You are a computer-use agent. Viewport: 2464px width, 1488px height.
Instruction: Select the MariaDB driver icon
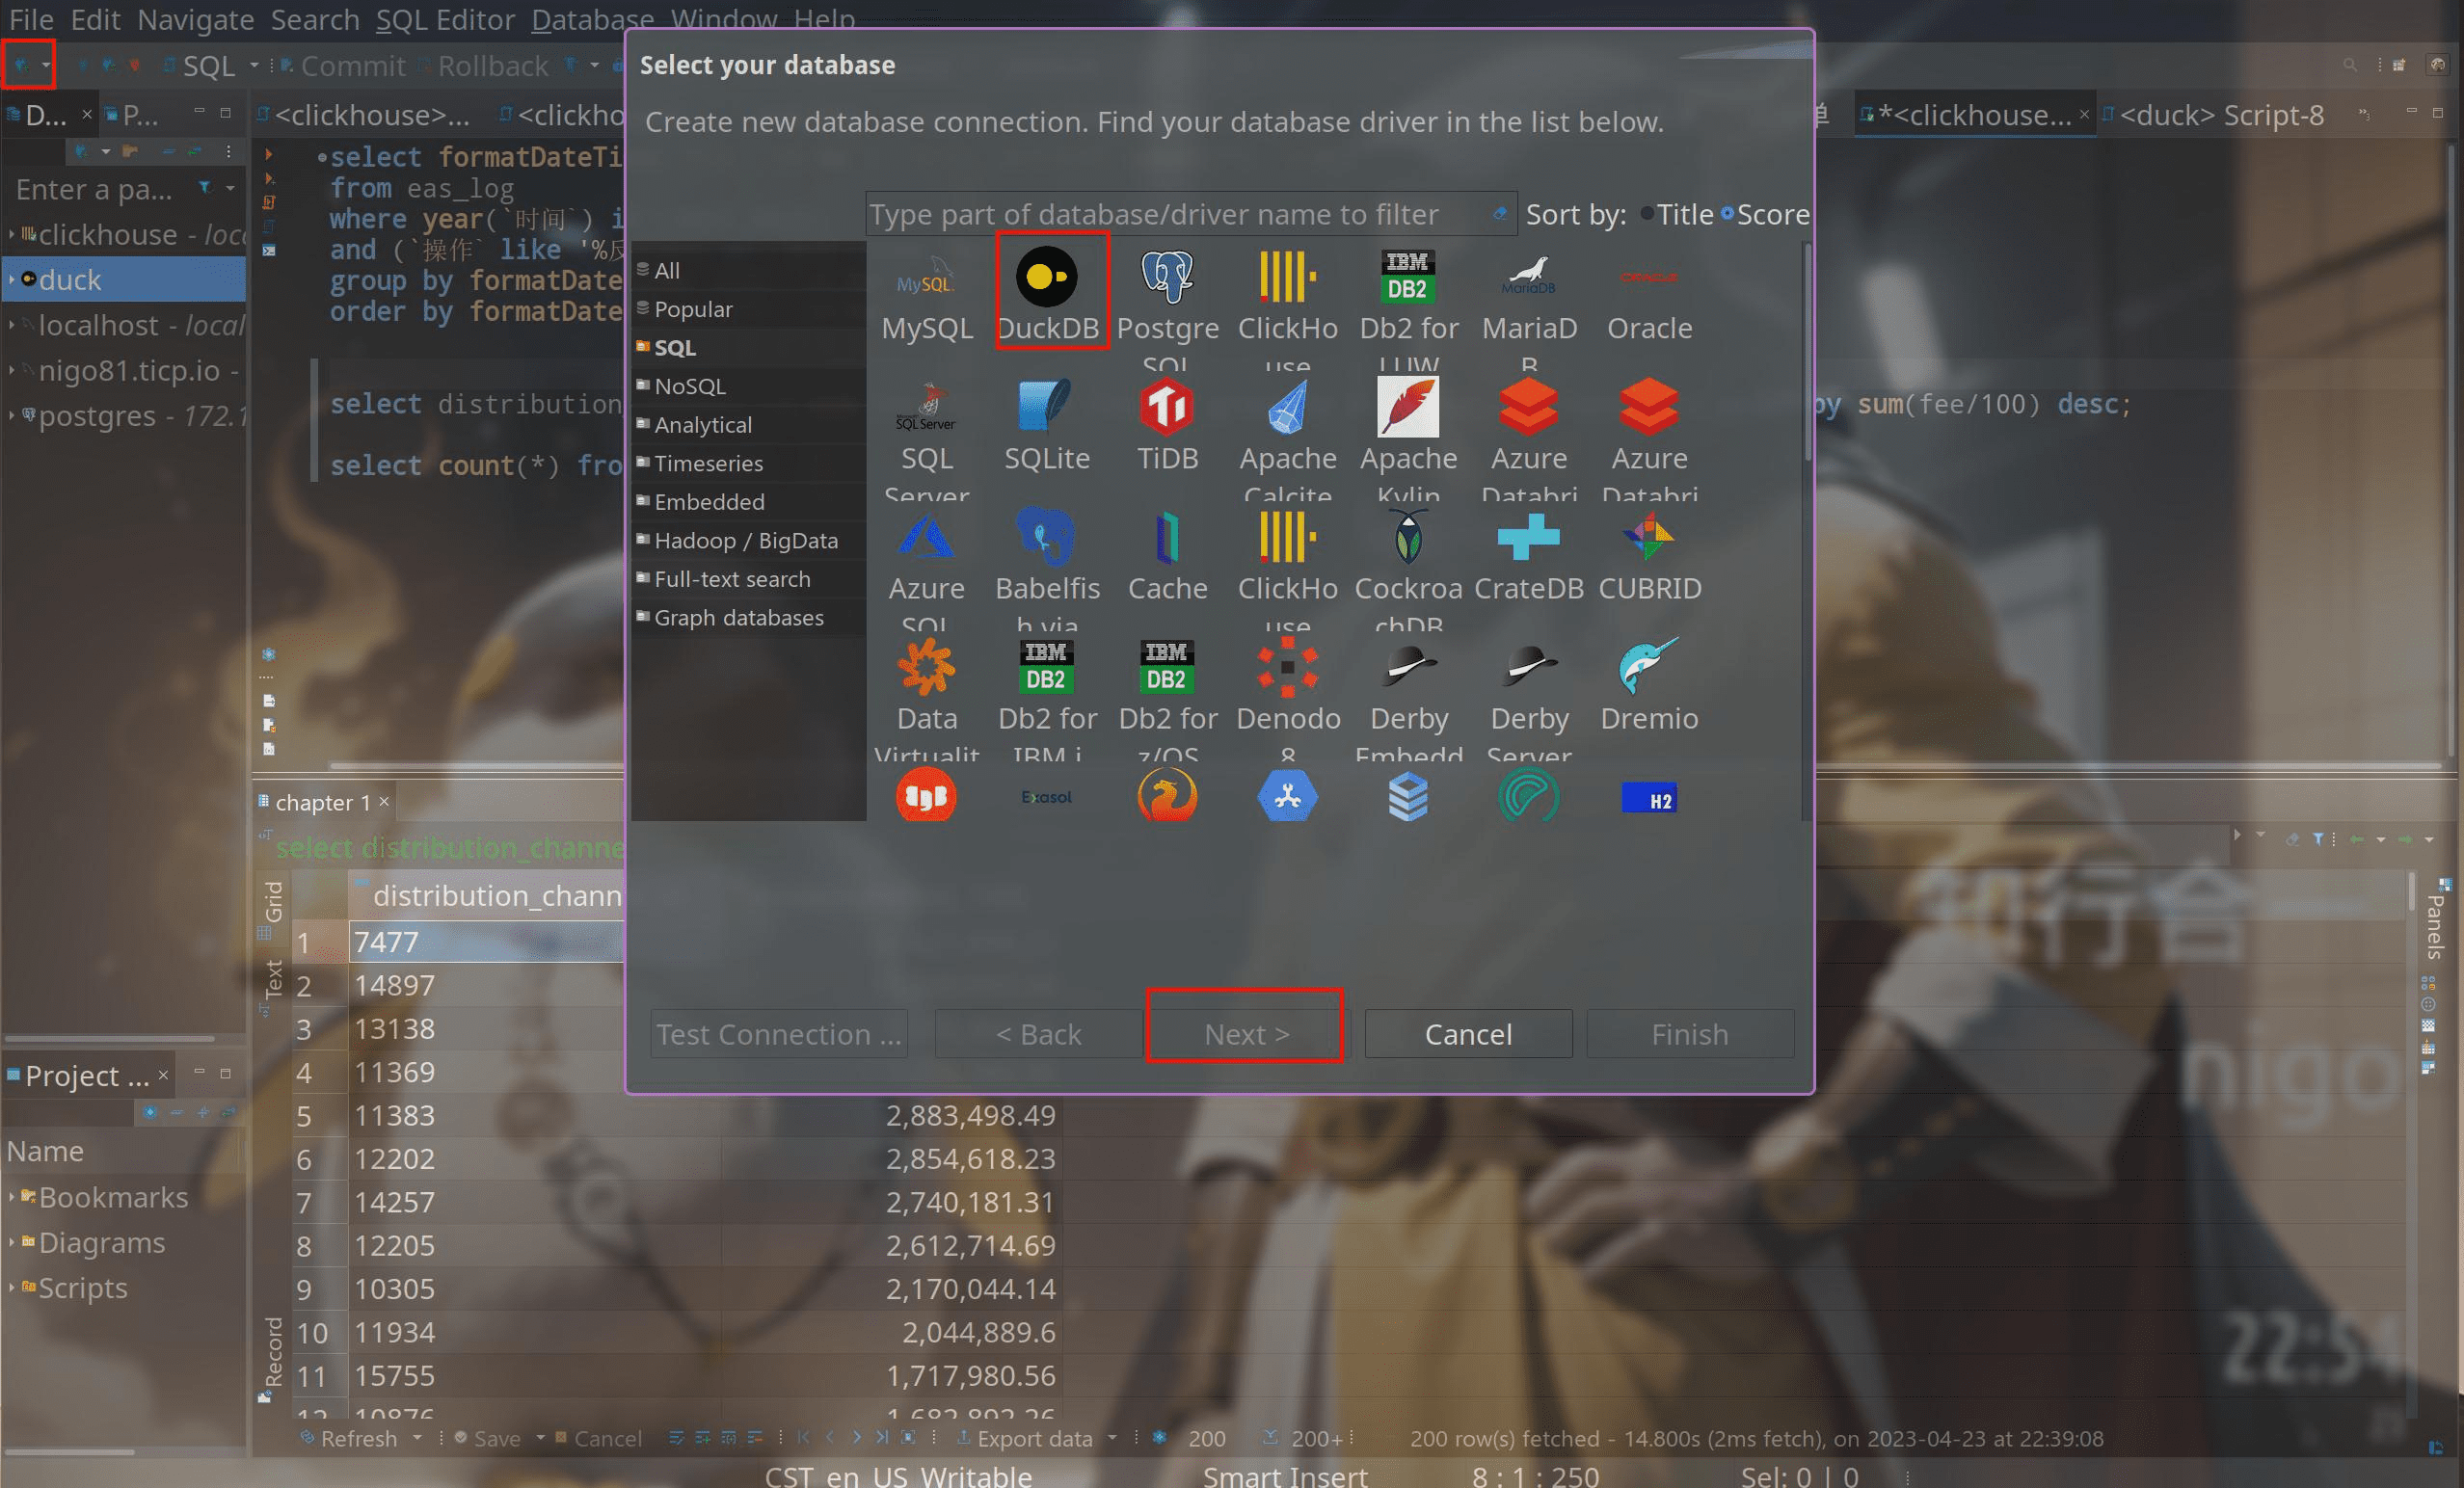pos(1529,276)
